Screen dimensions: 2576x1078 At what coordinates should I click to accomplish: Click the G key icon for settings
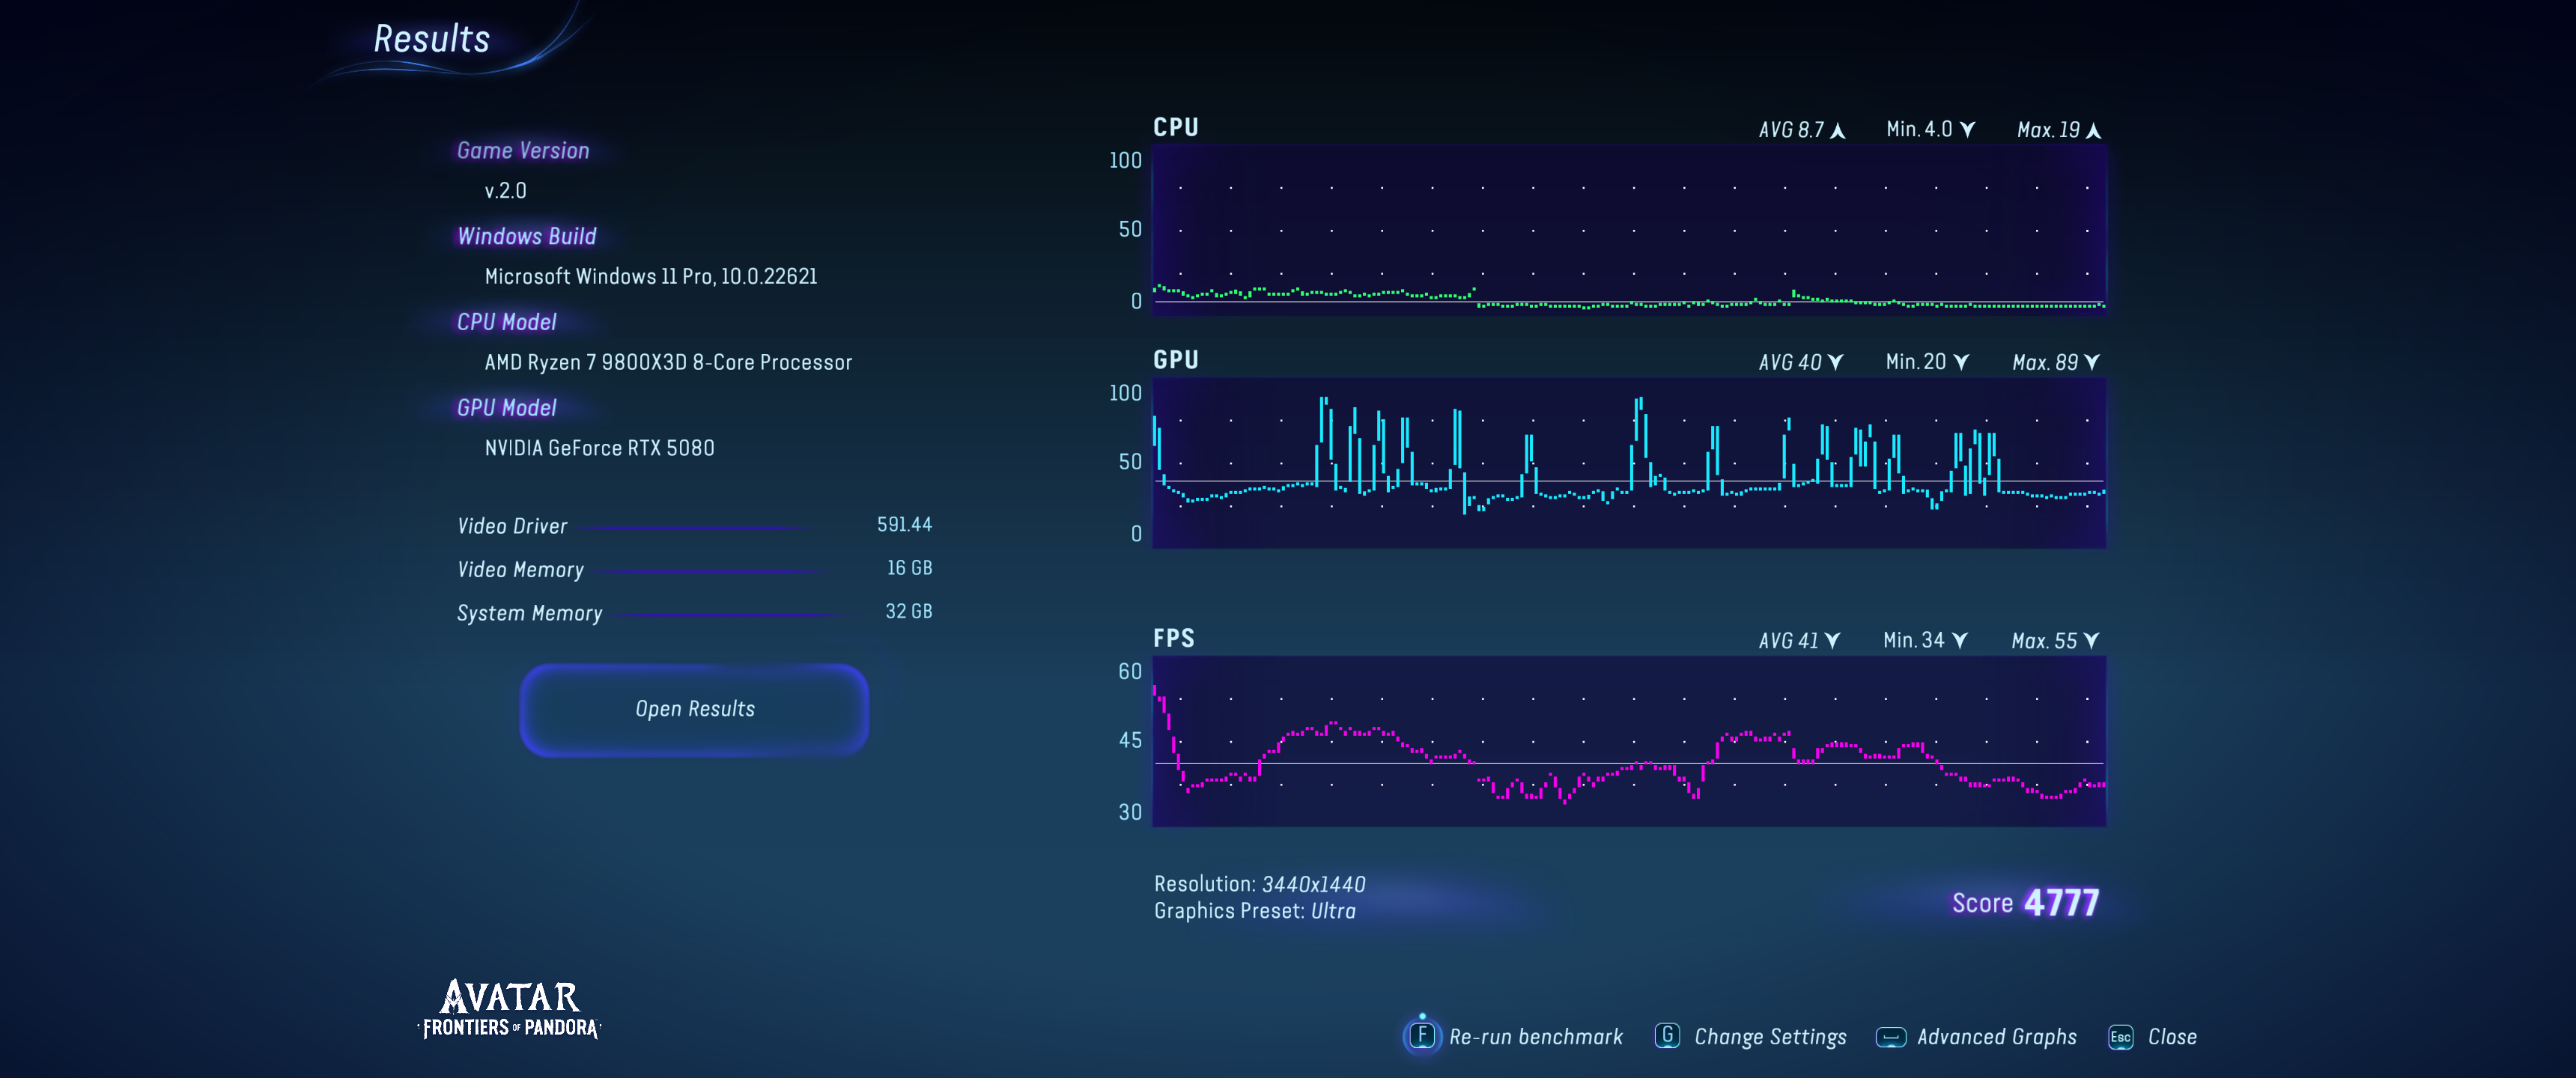pos(1666,1036)
